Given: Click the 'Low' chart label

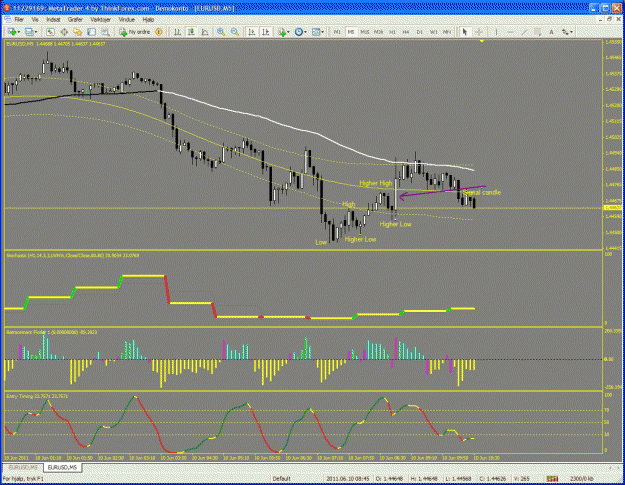Looking at the screenshot, I should click(x=321, y=242).
